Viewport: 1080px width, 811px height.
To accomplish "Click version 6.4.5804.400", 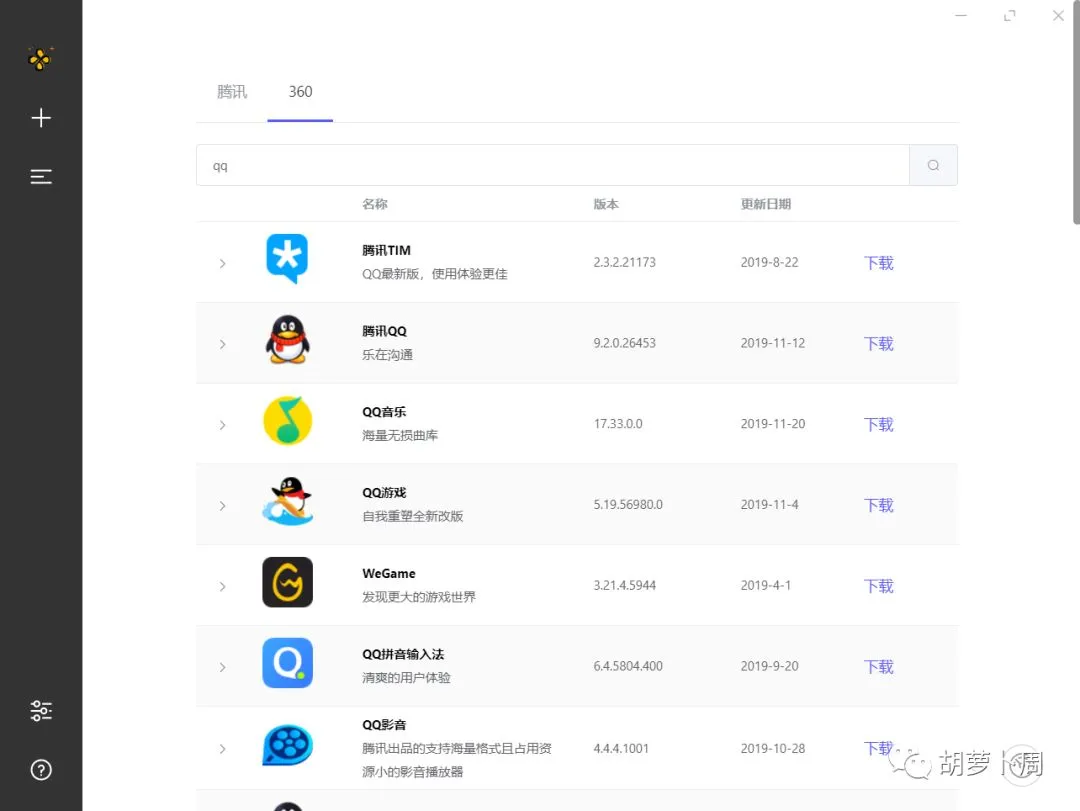I will [x=628, y=666].
